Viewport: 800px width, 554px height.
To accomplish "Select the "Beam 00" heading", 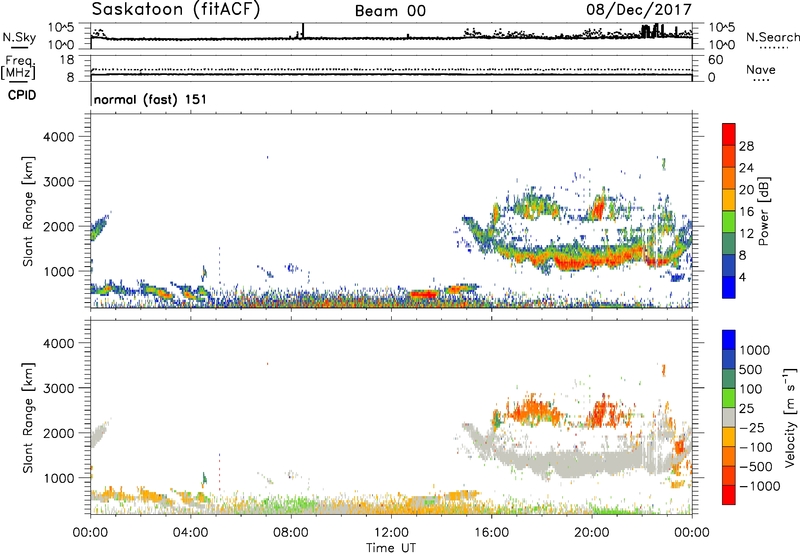I will click(390, 11).
